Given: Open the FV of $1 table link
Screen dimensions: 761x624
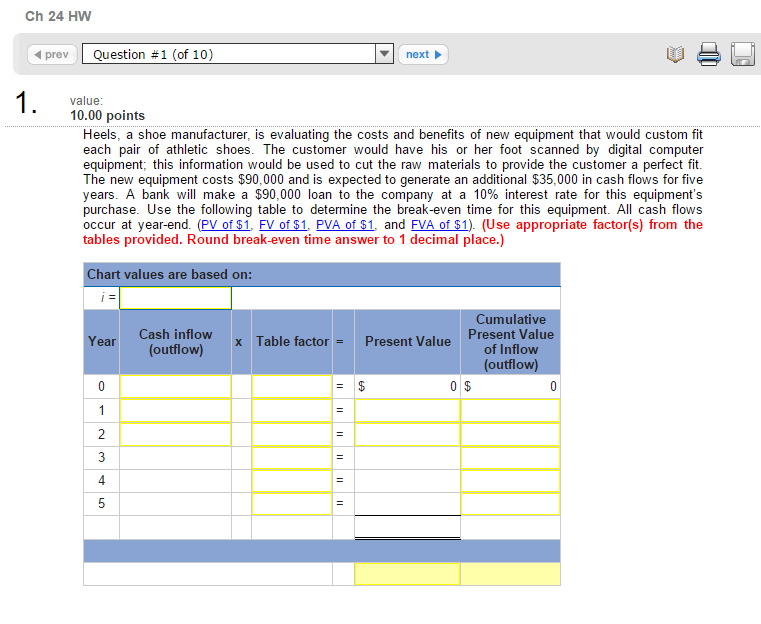Looking at the screenshot, I should click(x=282, y=225).
